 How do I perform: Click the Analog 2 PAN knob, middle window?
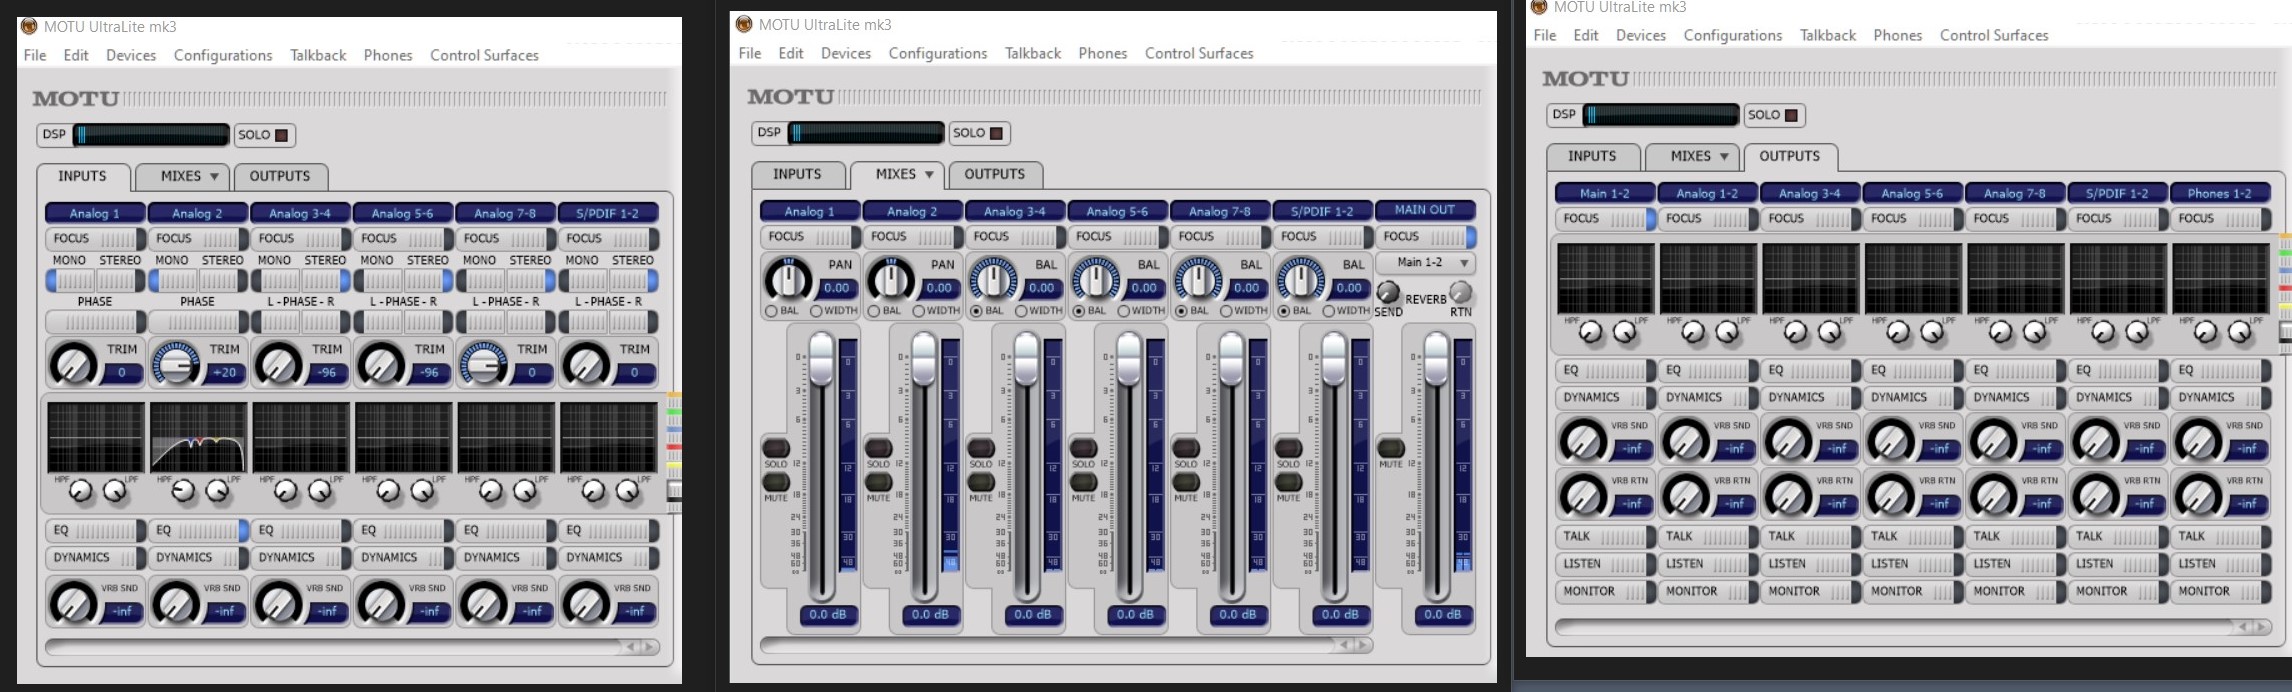pyautogui.click(x=890, y=278)
